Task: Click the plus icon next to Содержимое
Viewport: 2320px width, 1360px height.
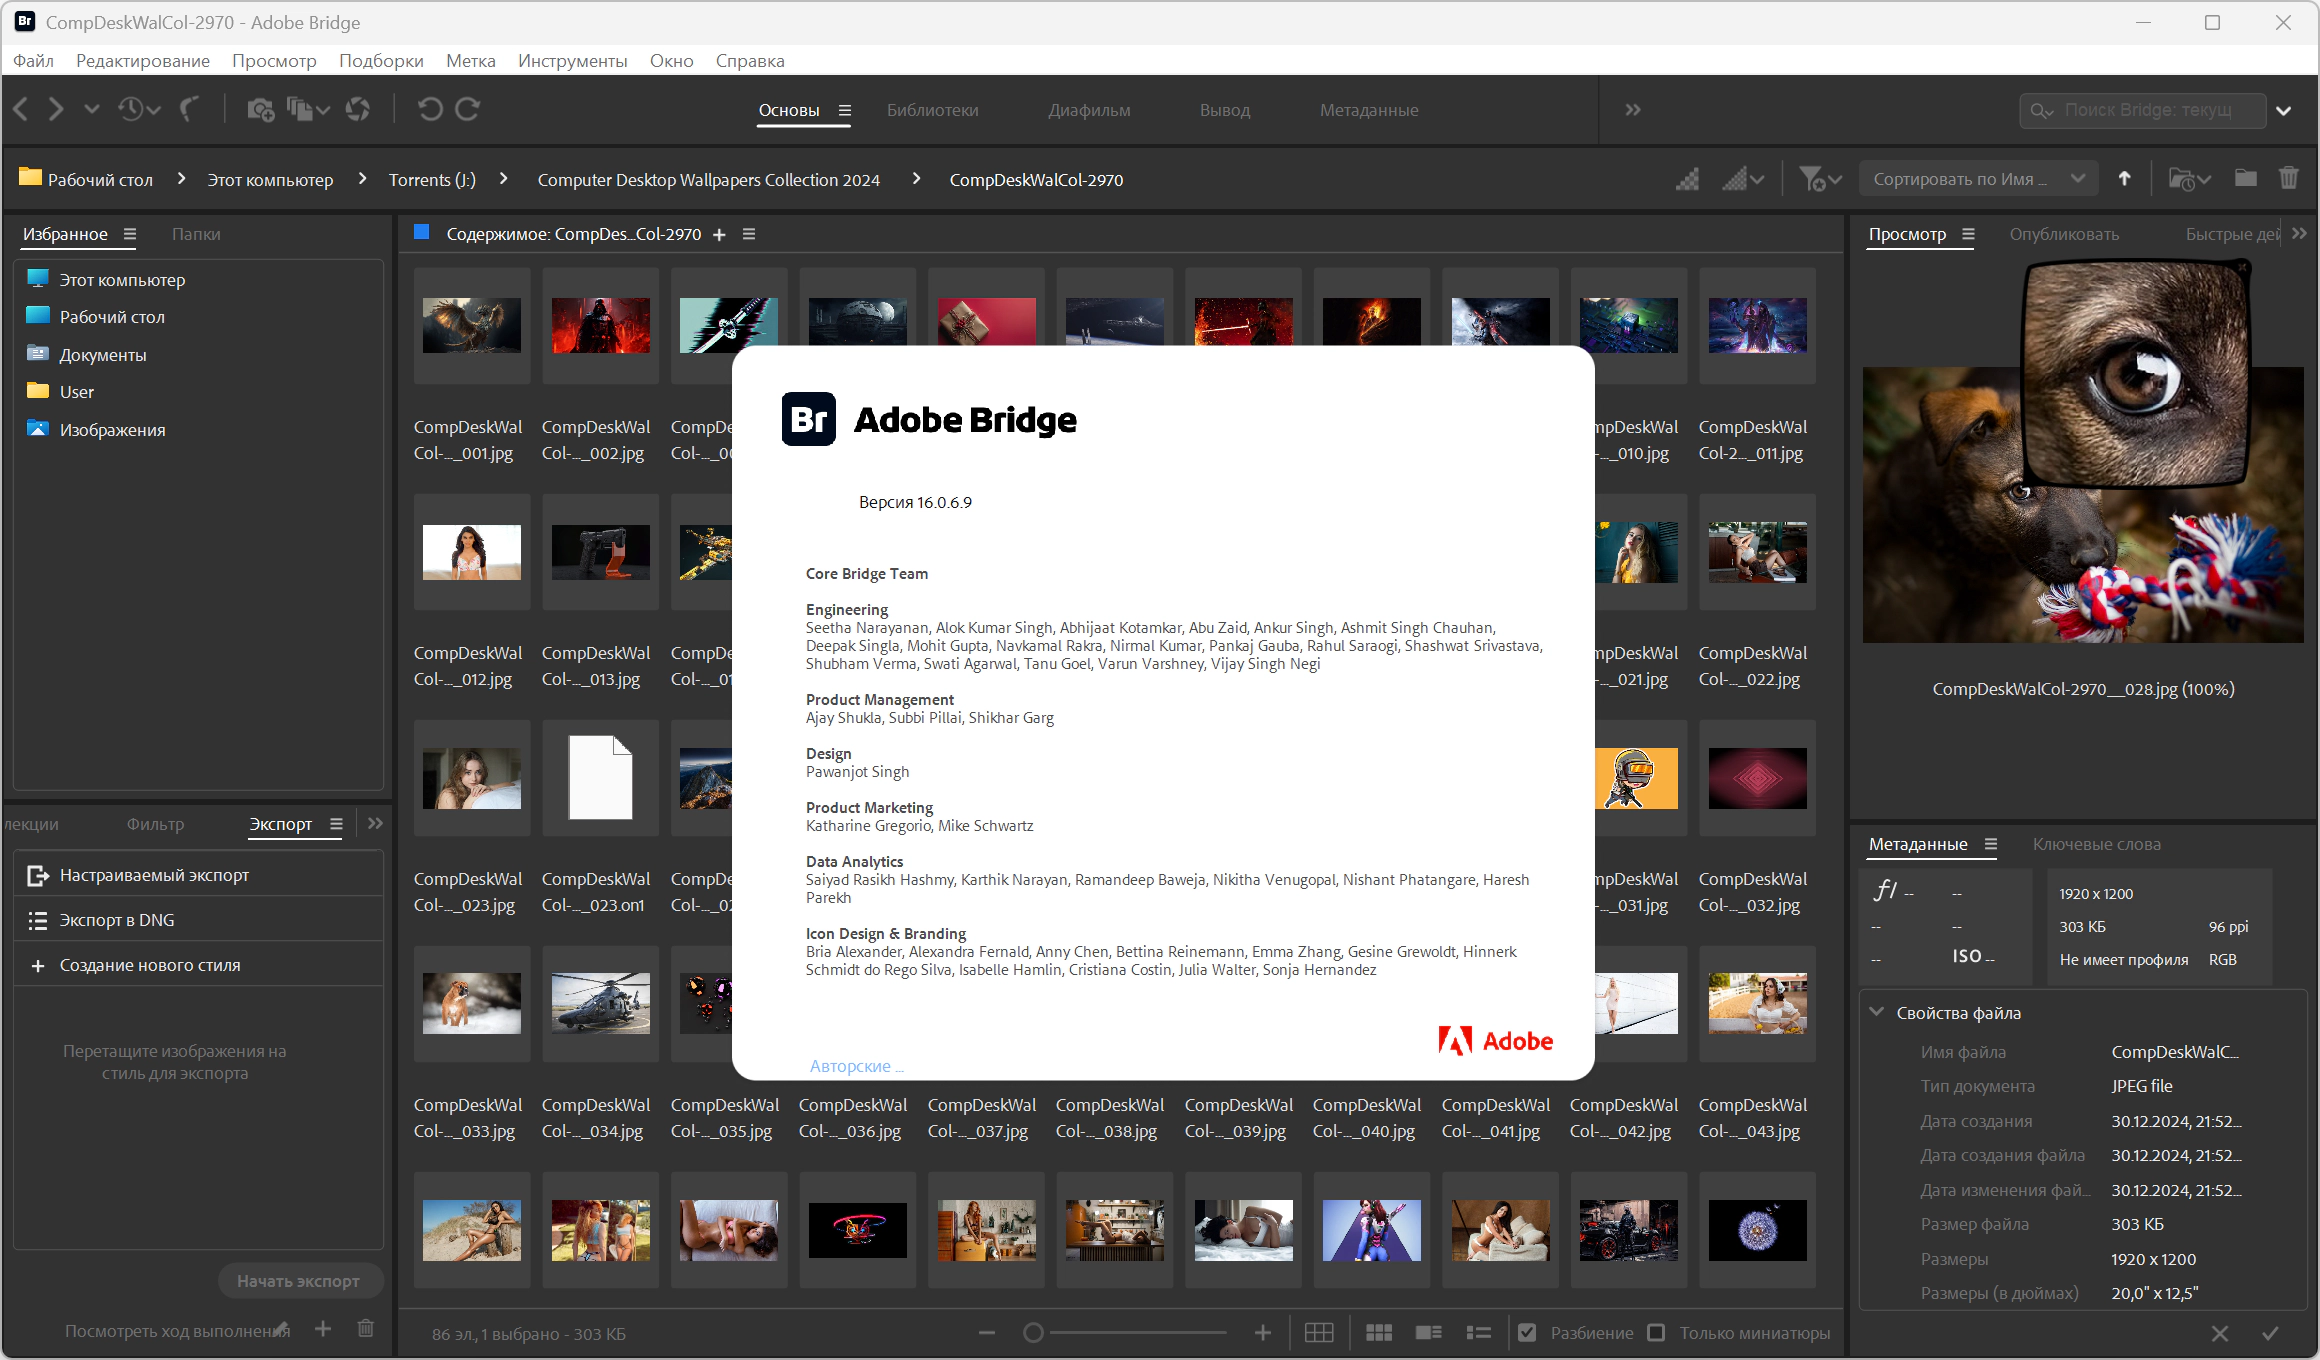Action: (x=719, y=235)
